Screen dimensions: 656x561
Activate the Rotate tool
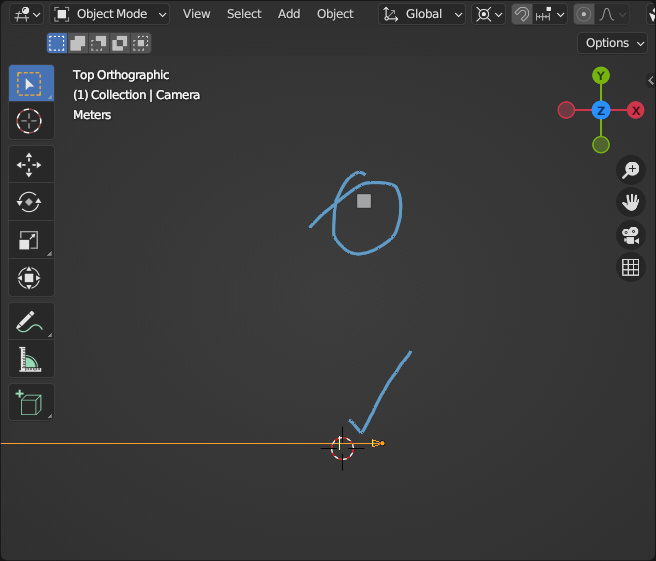tap(30, 202)
